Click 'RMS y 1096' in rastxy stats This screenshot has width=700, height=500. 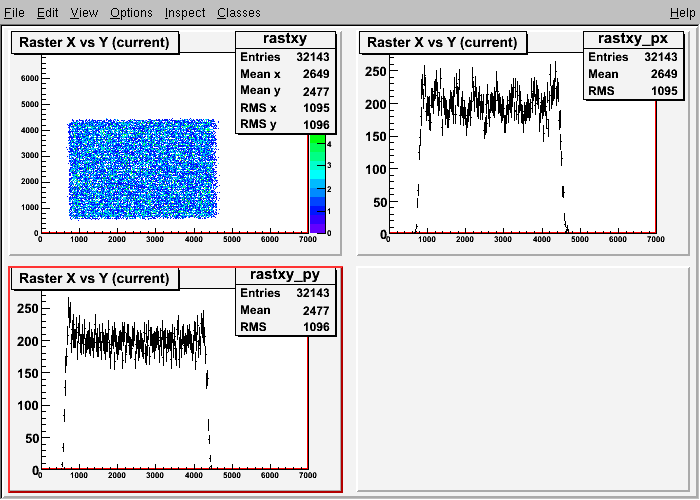click(285, 125)
